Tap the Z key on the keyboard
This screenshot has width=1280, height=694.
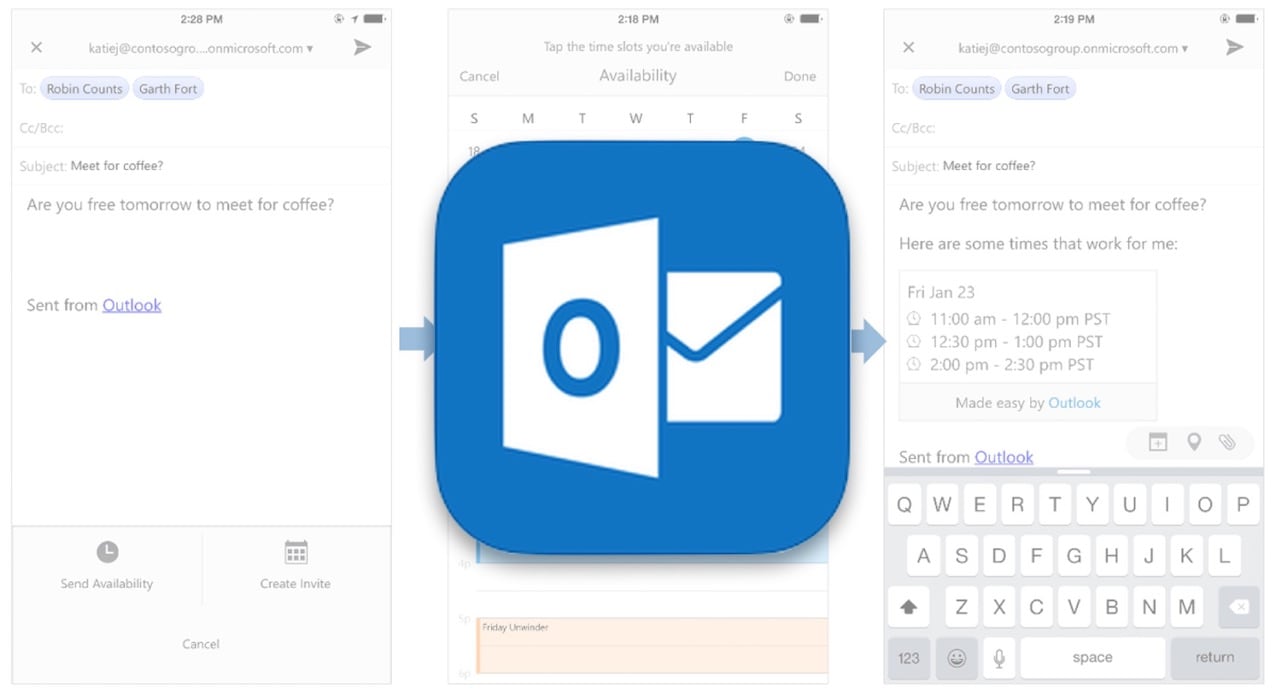(961, 607)
